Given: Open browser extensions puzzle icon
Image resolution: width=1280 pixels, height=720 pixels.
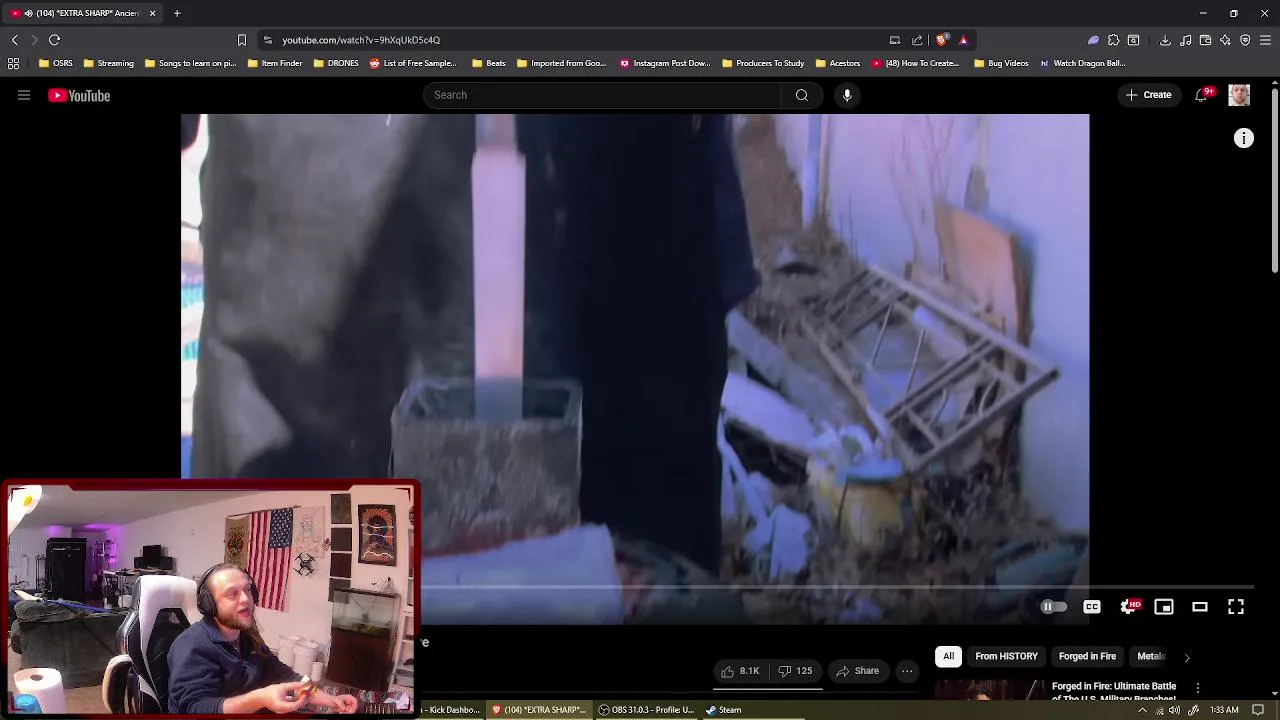Looking at the screenshot, I should pyautogui.click(x=1113, y=40).
